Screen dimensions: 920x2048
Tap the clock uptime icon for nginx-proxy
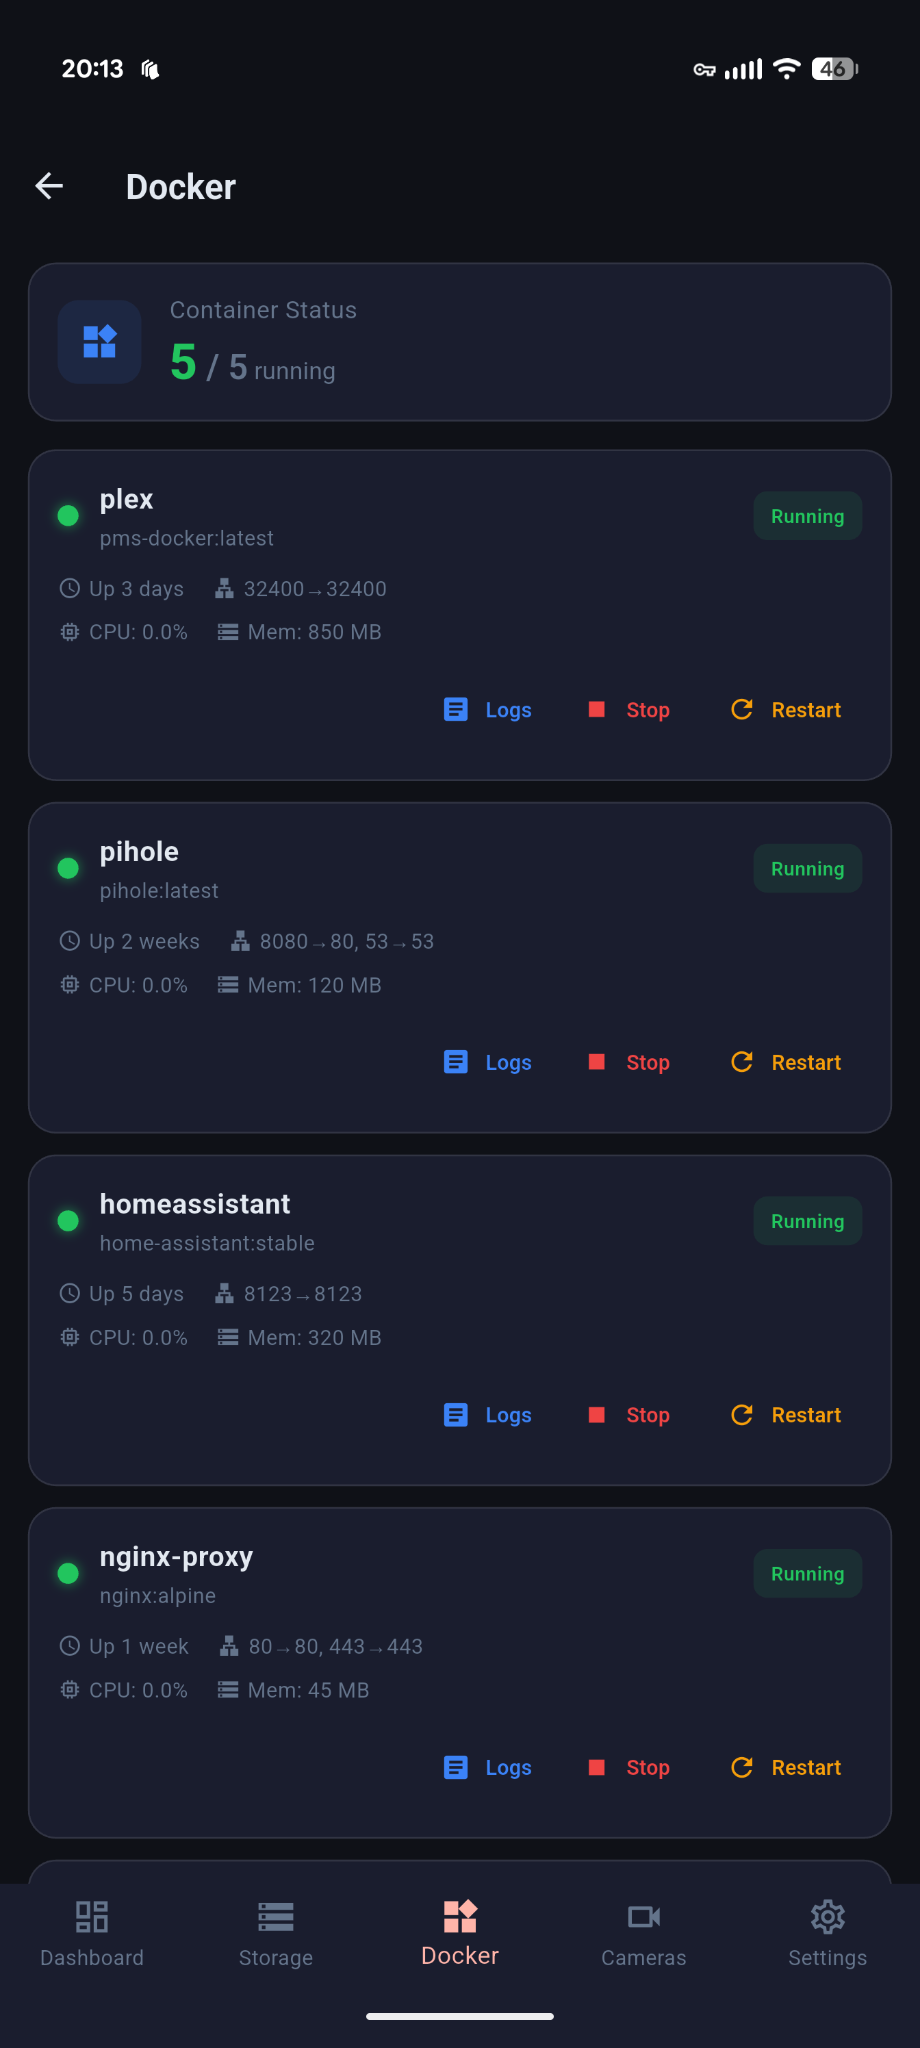tap(69, 1646)
